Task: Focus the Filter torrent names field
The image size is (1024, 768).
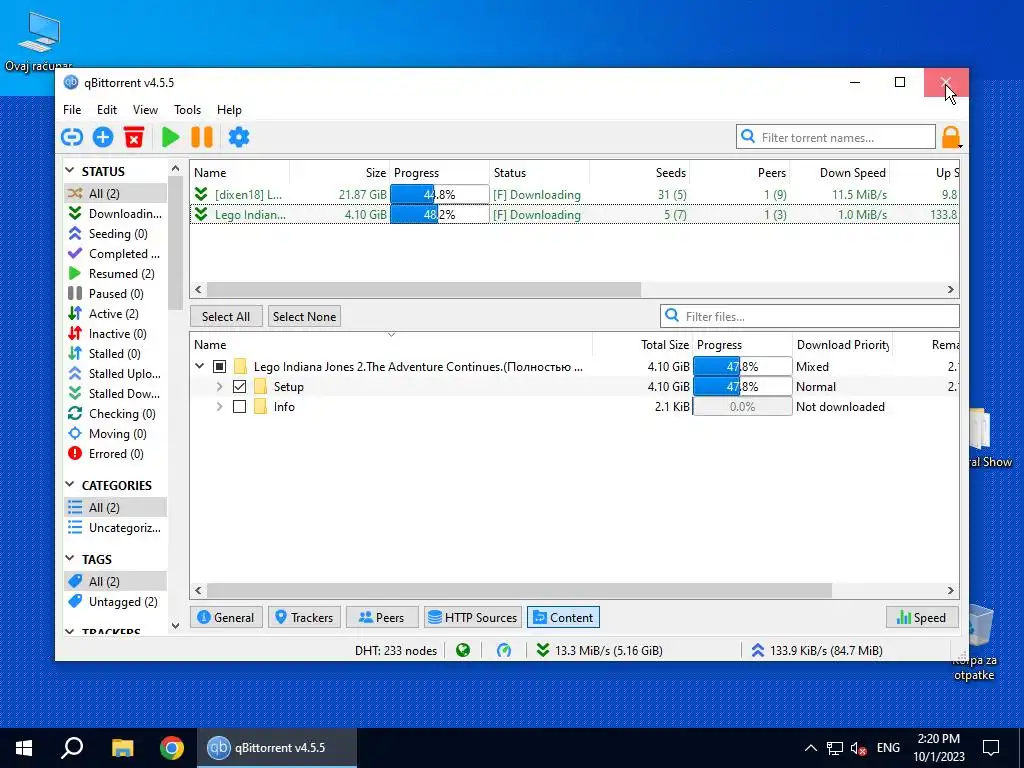Action: pyautogui.click(x=836, y=137)
